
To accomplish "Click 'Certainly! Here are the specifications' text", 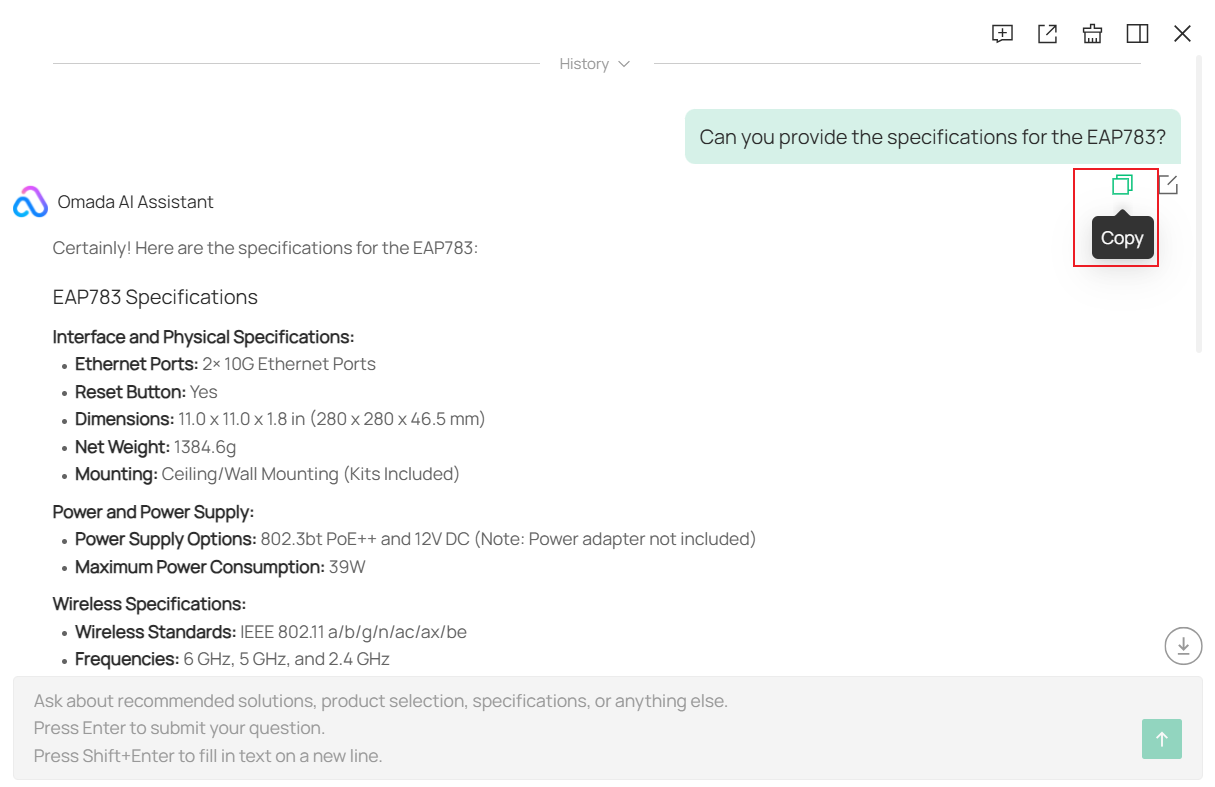I will pyautogui.click(x=265, y=247).
